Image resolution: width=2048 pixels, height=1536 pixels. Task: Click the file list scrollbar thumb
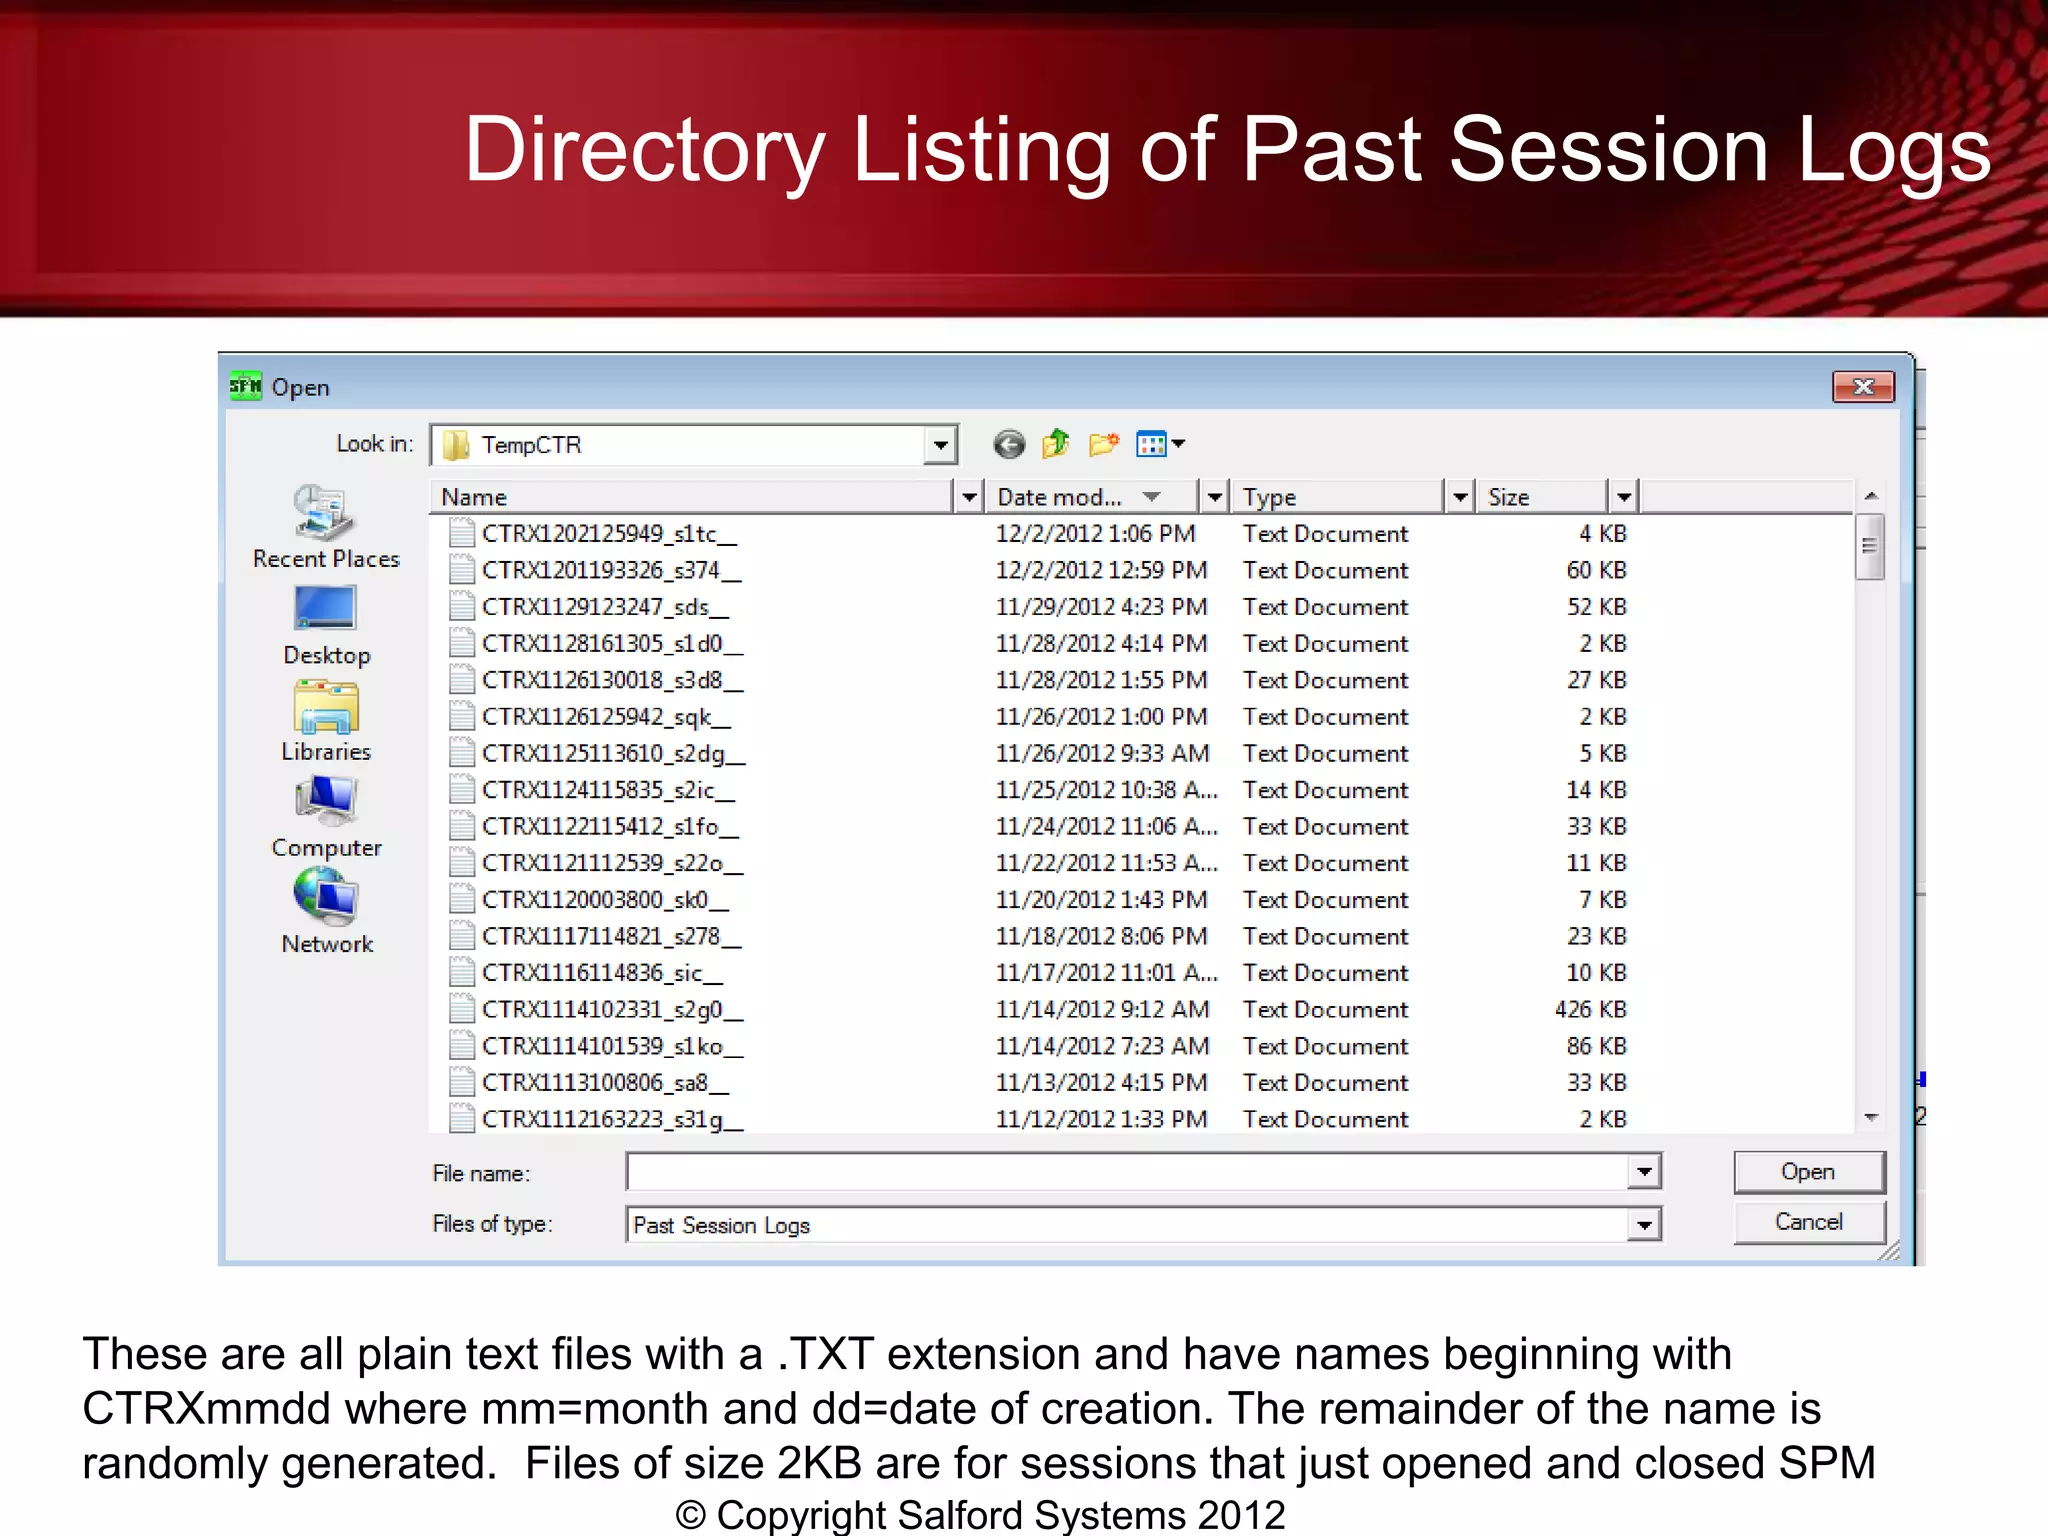pos(1869,546)
